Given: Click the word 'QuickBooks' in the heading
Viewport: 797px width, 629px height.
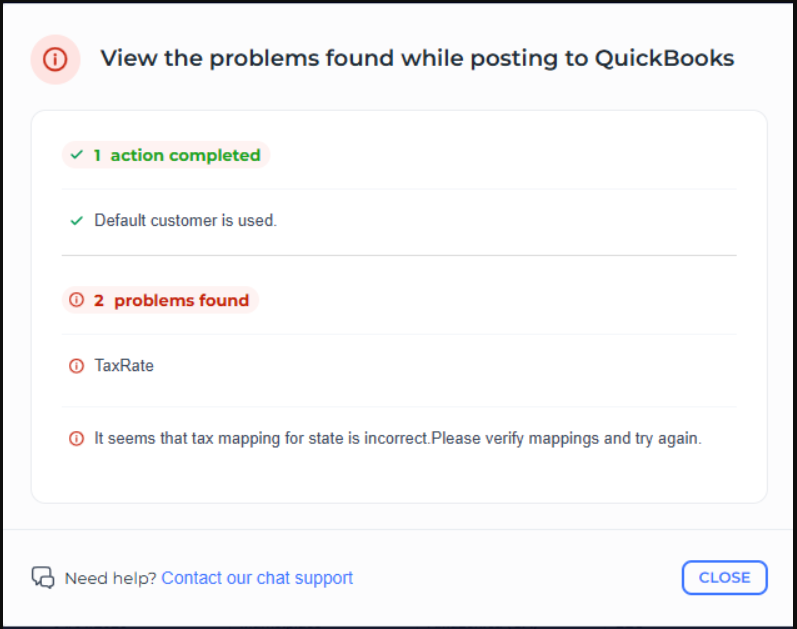Looking at the screenshot, I should tap(664, 58).
